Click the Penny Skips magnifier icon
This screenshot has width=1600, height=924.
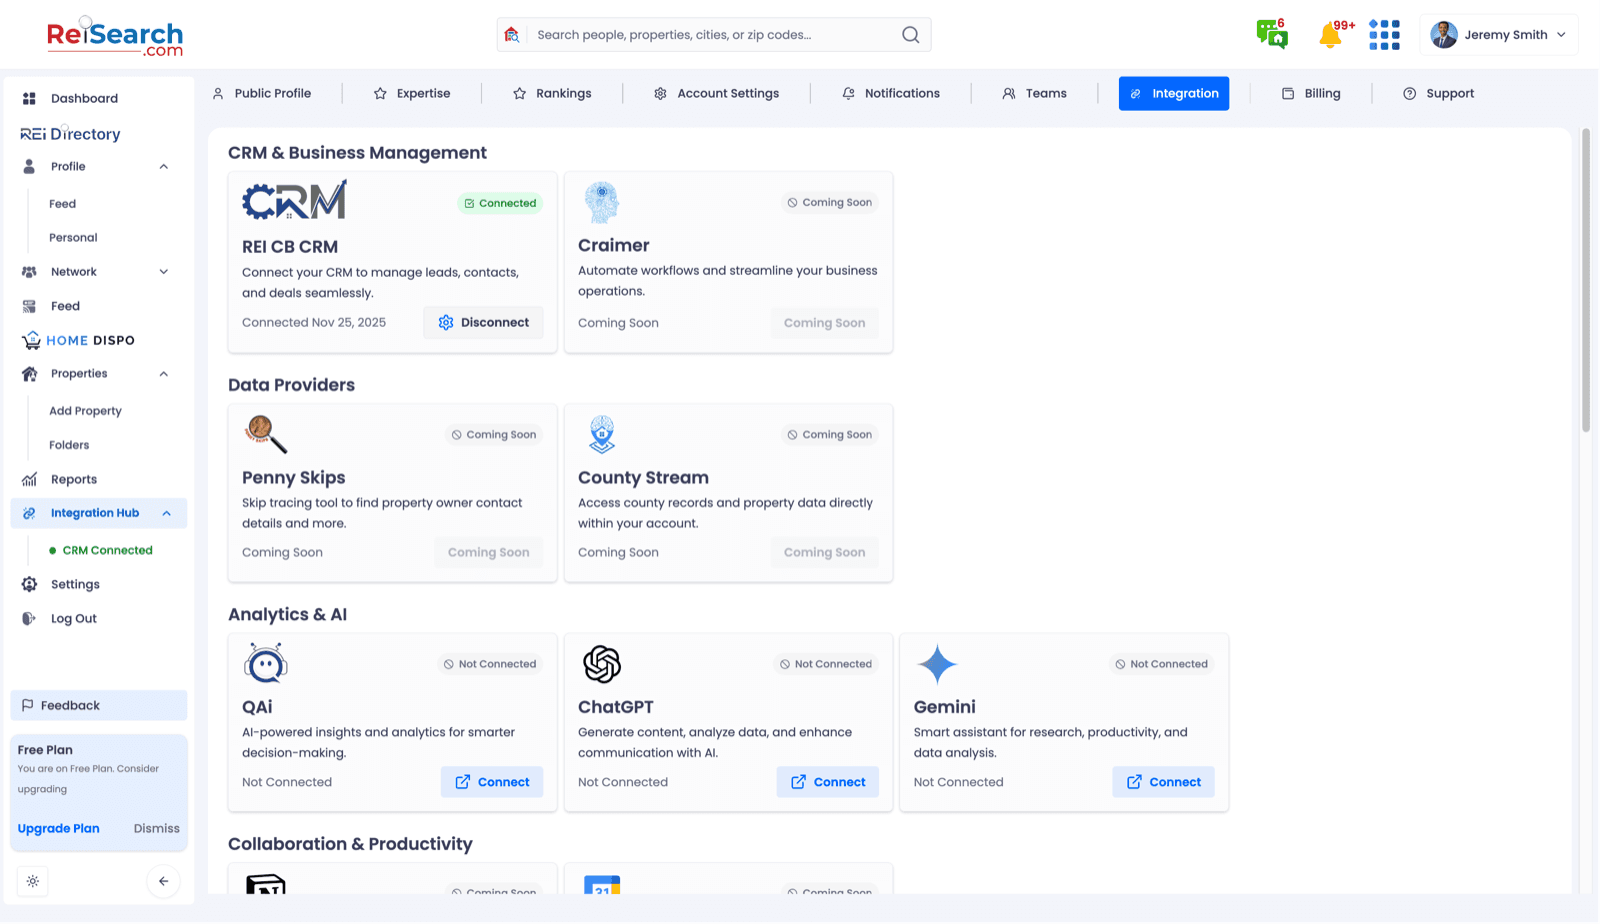point(265,434)
